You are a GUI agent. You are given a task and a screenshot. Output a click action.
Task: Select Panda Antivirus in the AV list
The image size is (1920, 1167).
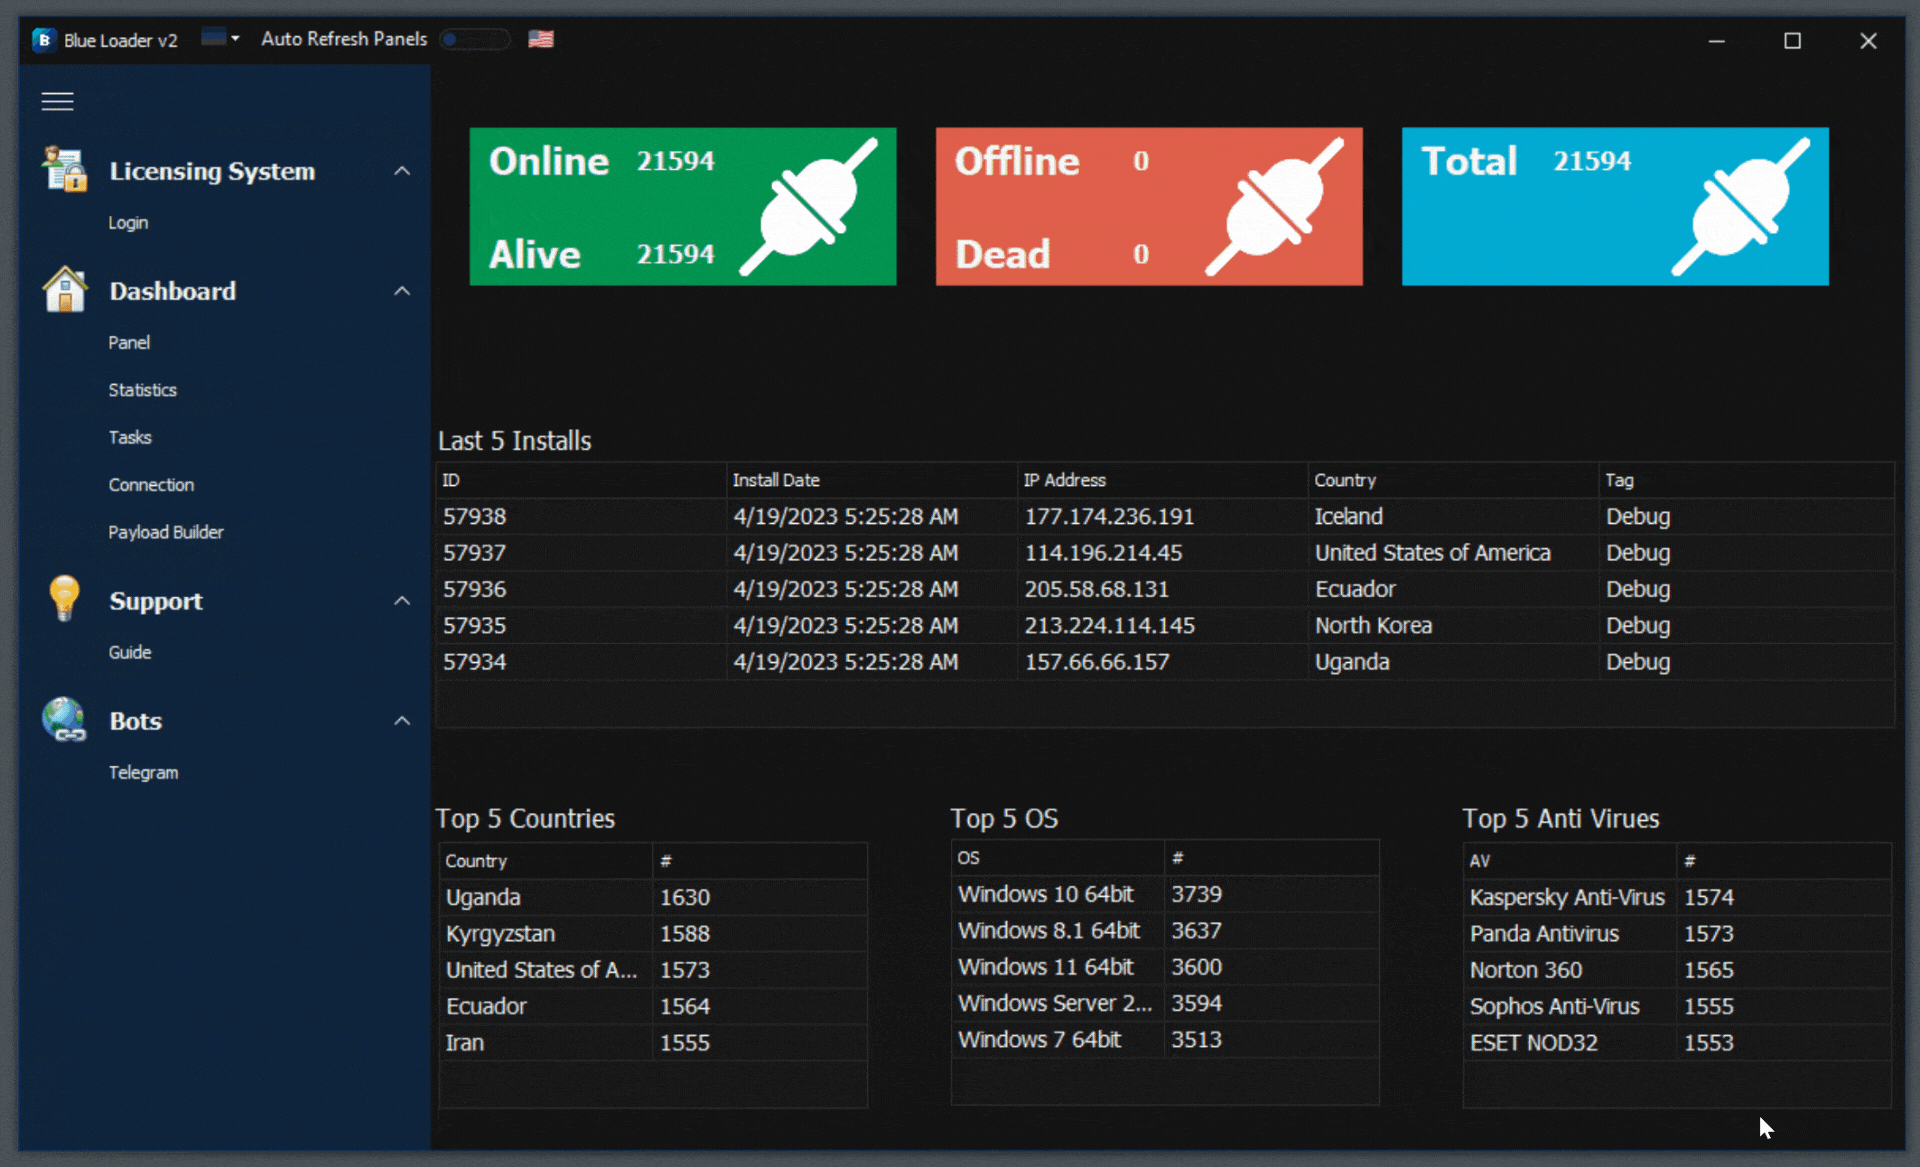(x=1677, y=934)
